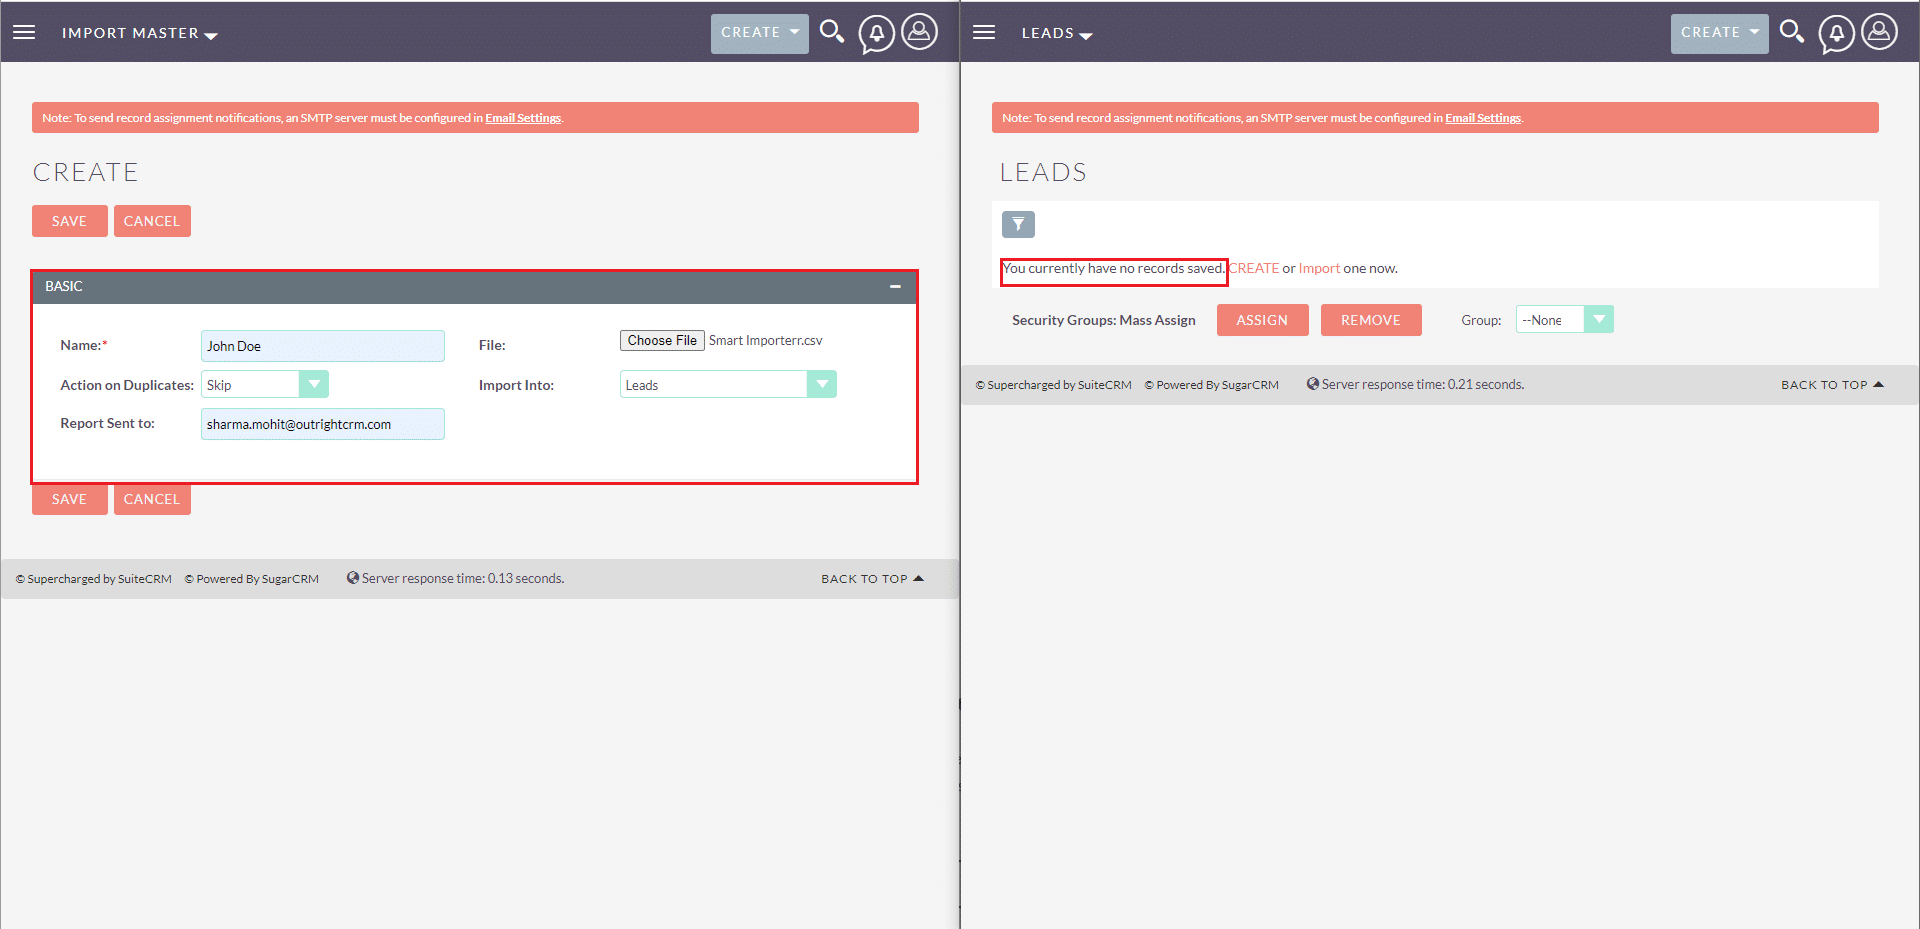Viewport: 1920px width, 929px height.
Task: Click bottom CANCEL button below Basic panel
Action: 152,499
